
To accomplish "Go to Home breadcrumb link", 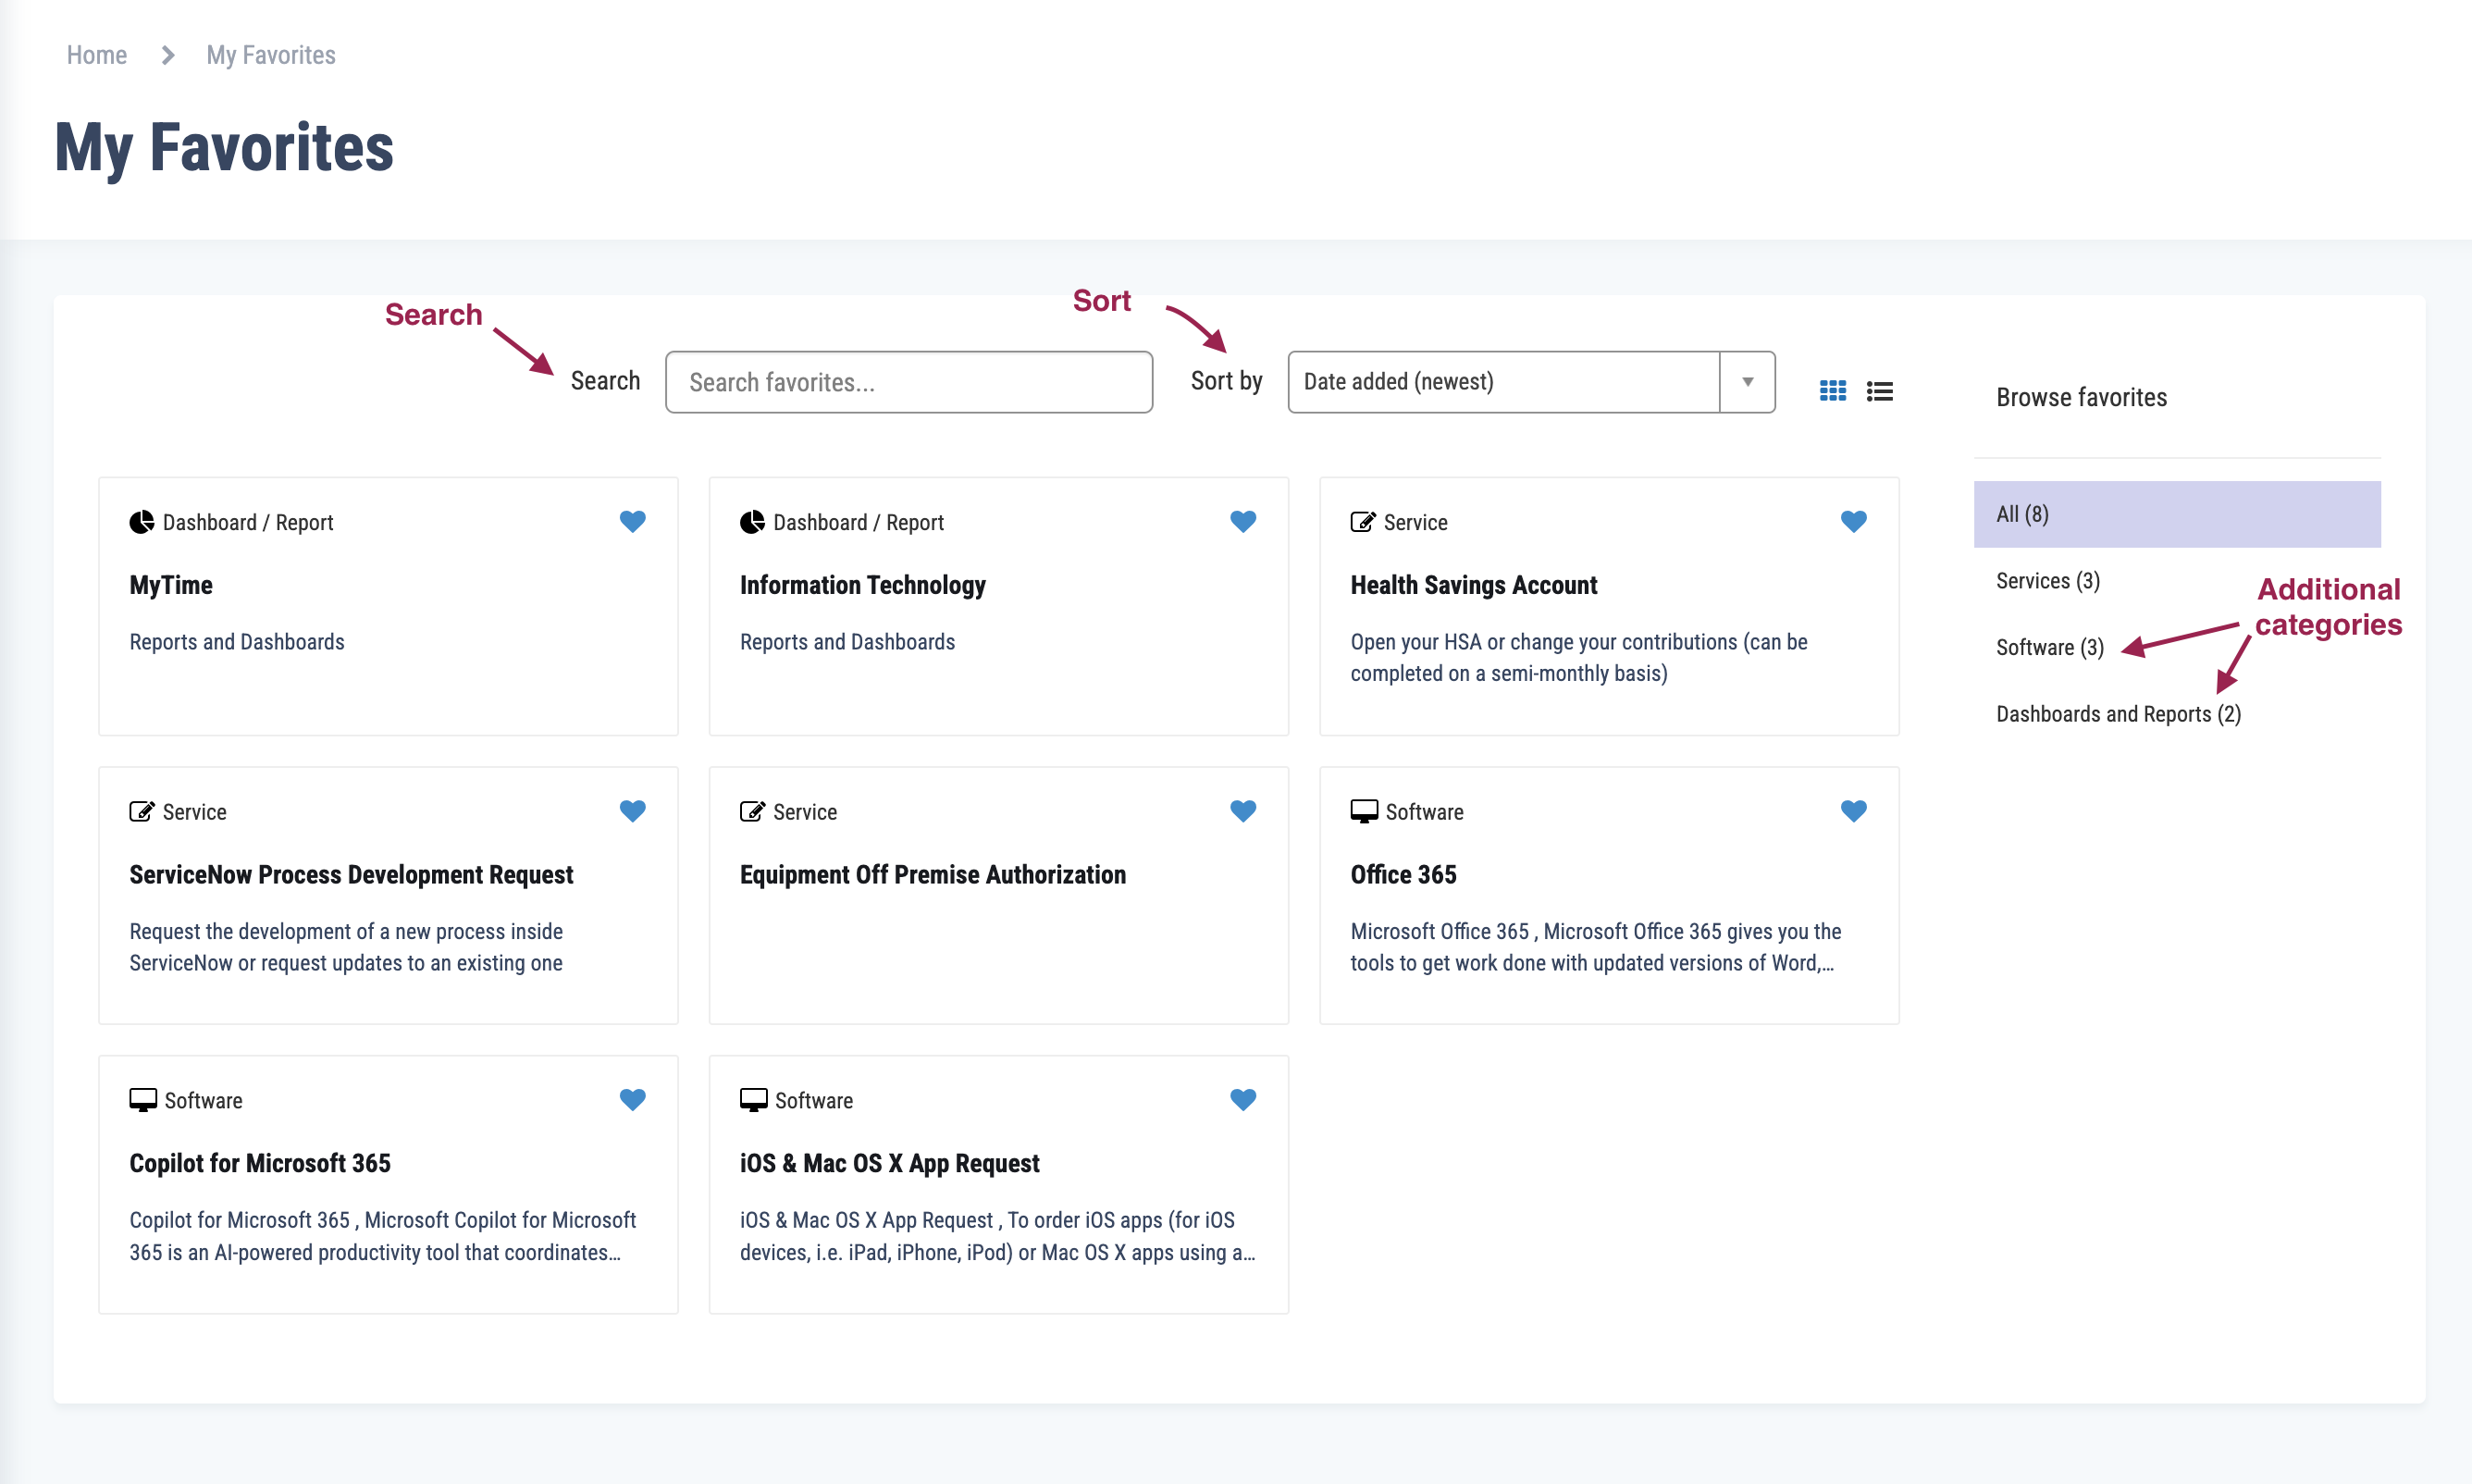I will (x=97, y=55).
